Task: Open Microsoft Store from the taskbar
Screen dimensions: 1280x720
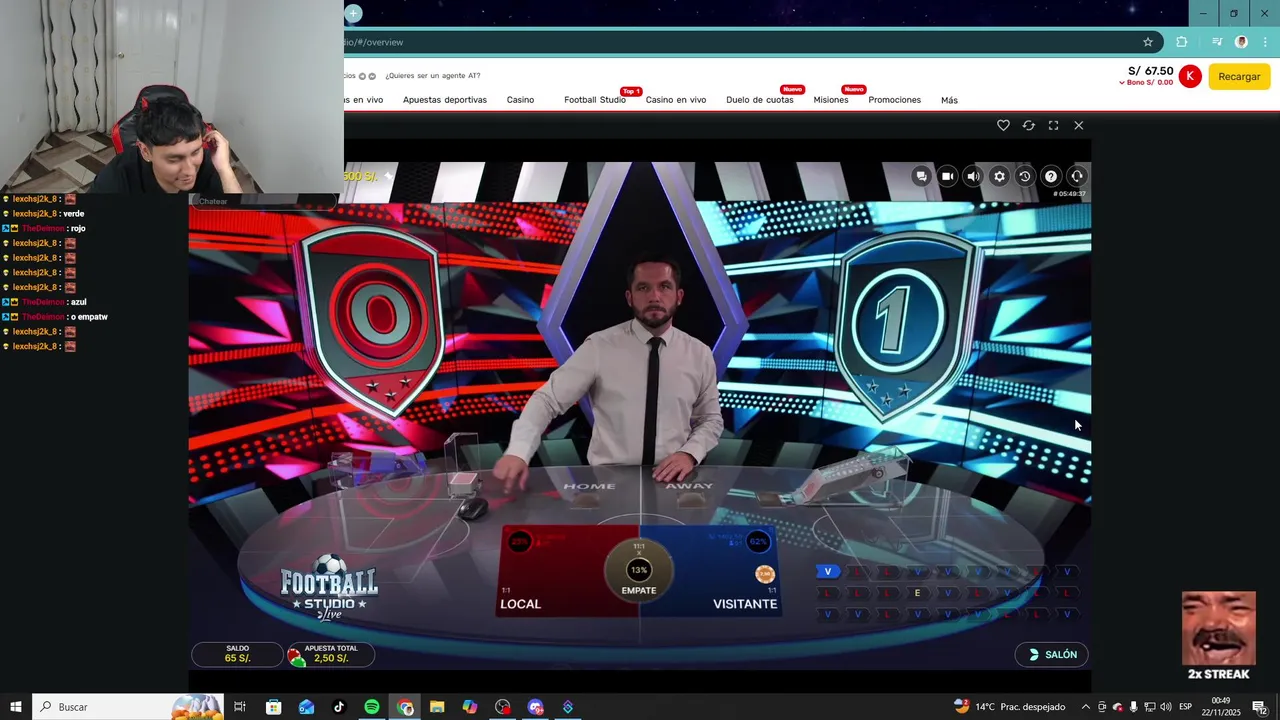Action: point(273,707)
